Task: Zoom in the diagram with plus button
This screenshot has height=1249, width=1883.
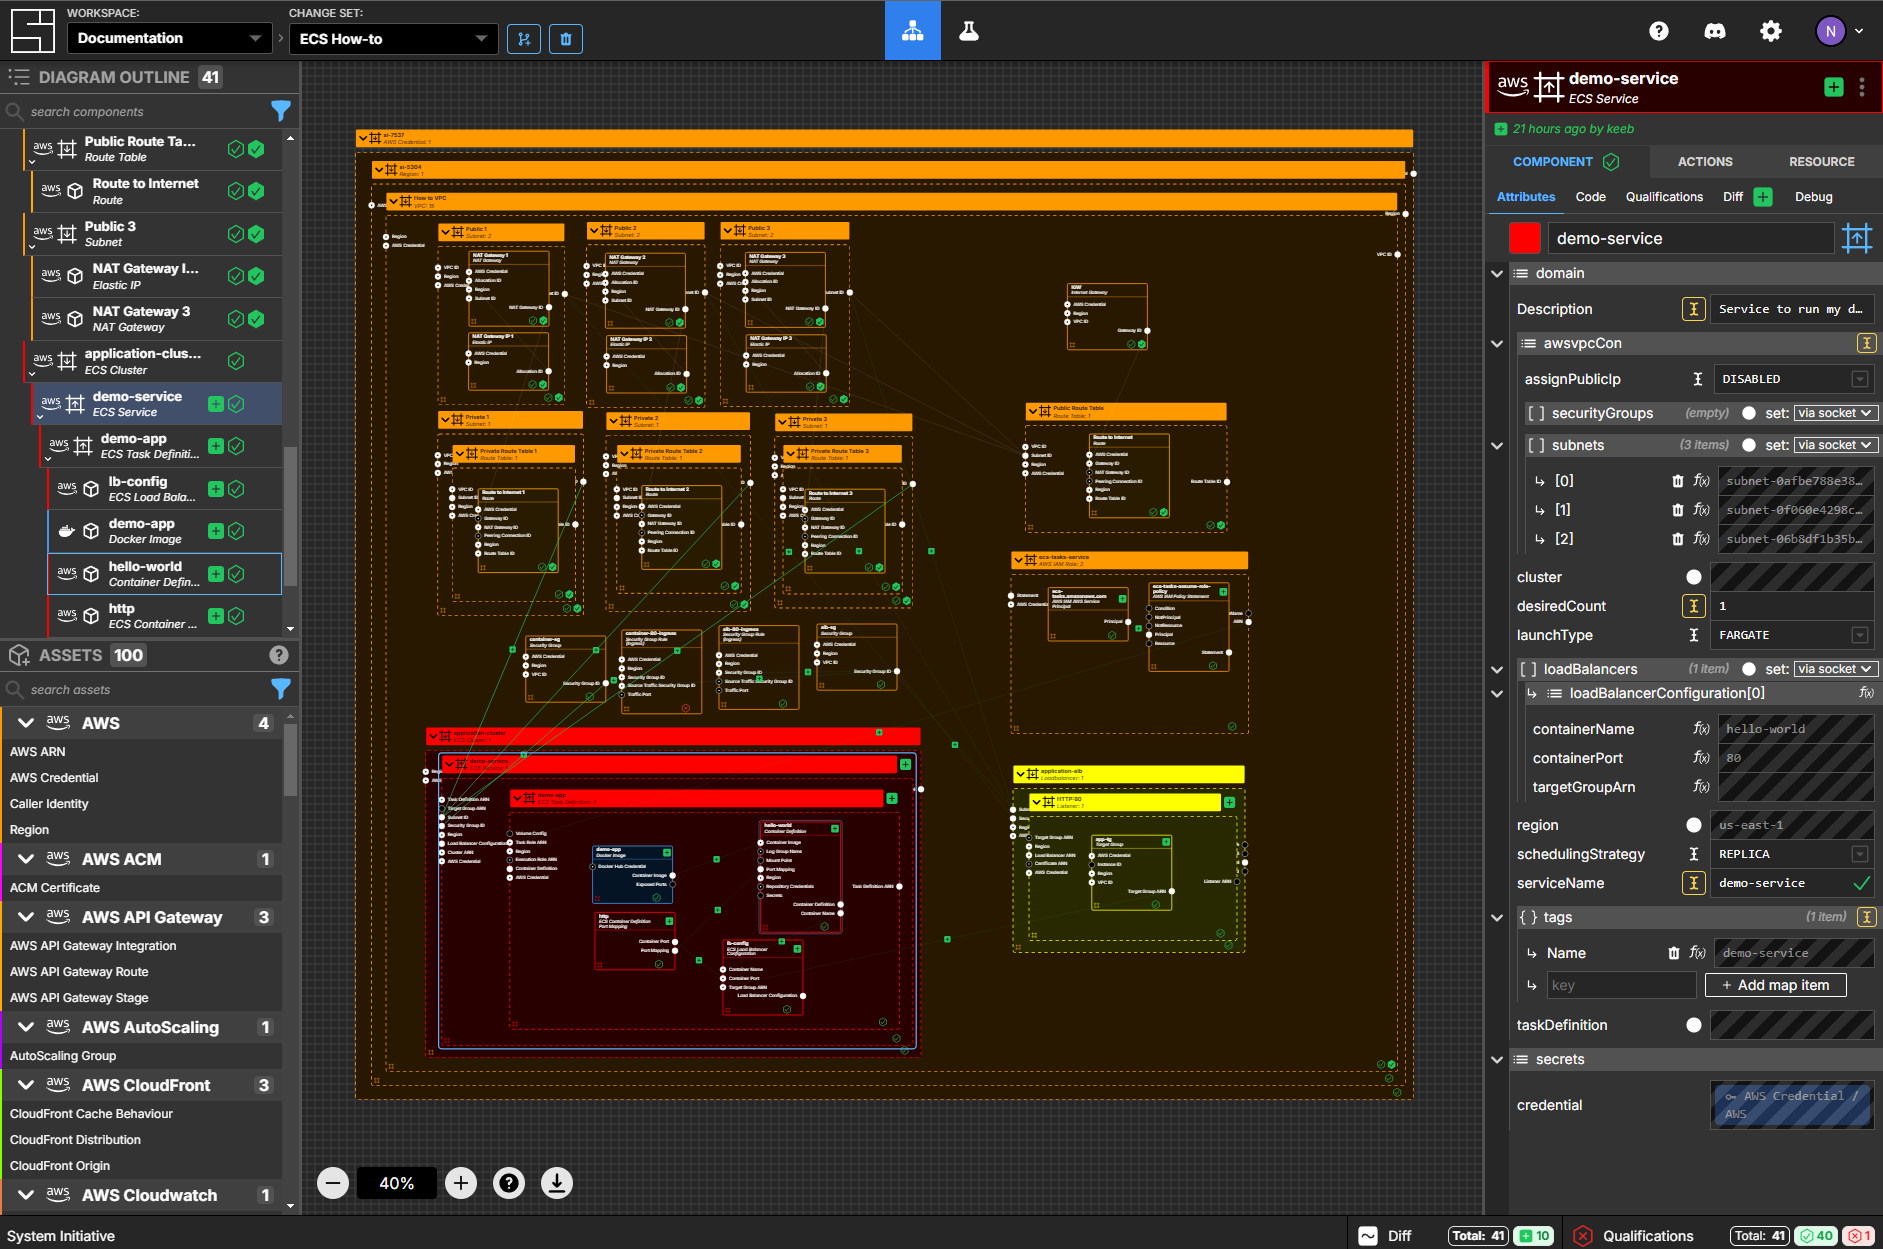Action: point(461,1183)
